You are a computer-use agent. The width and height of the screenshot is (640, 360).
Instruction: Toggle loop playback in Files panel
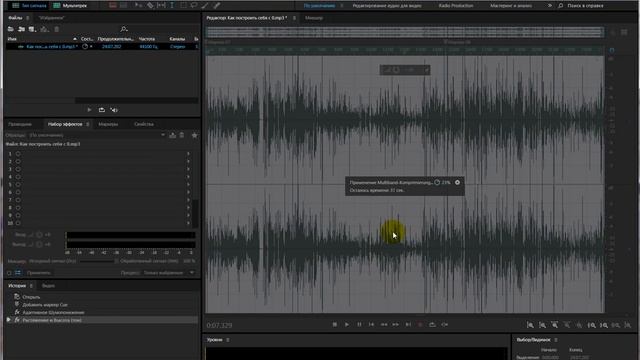(x=102, y=110)
